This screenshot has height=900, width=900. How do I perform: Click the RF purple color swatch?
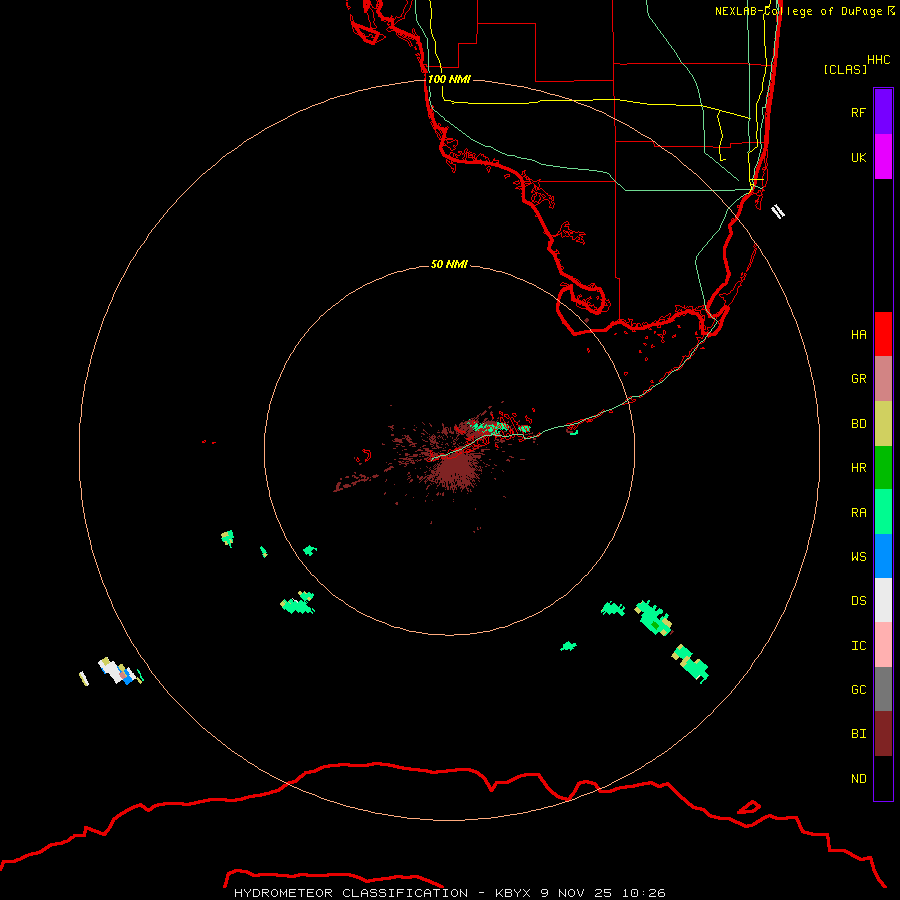[883, 112]
